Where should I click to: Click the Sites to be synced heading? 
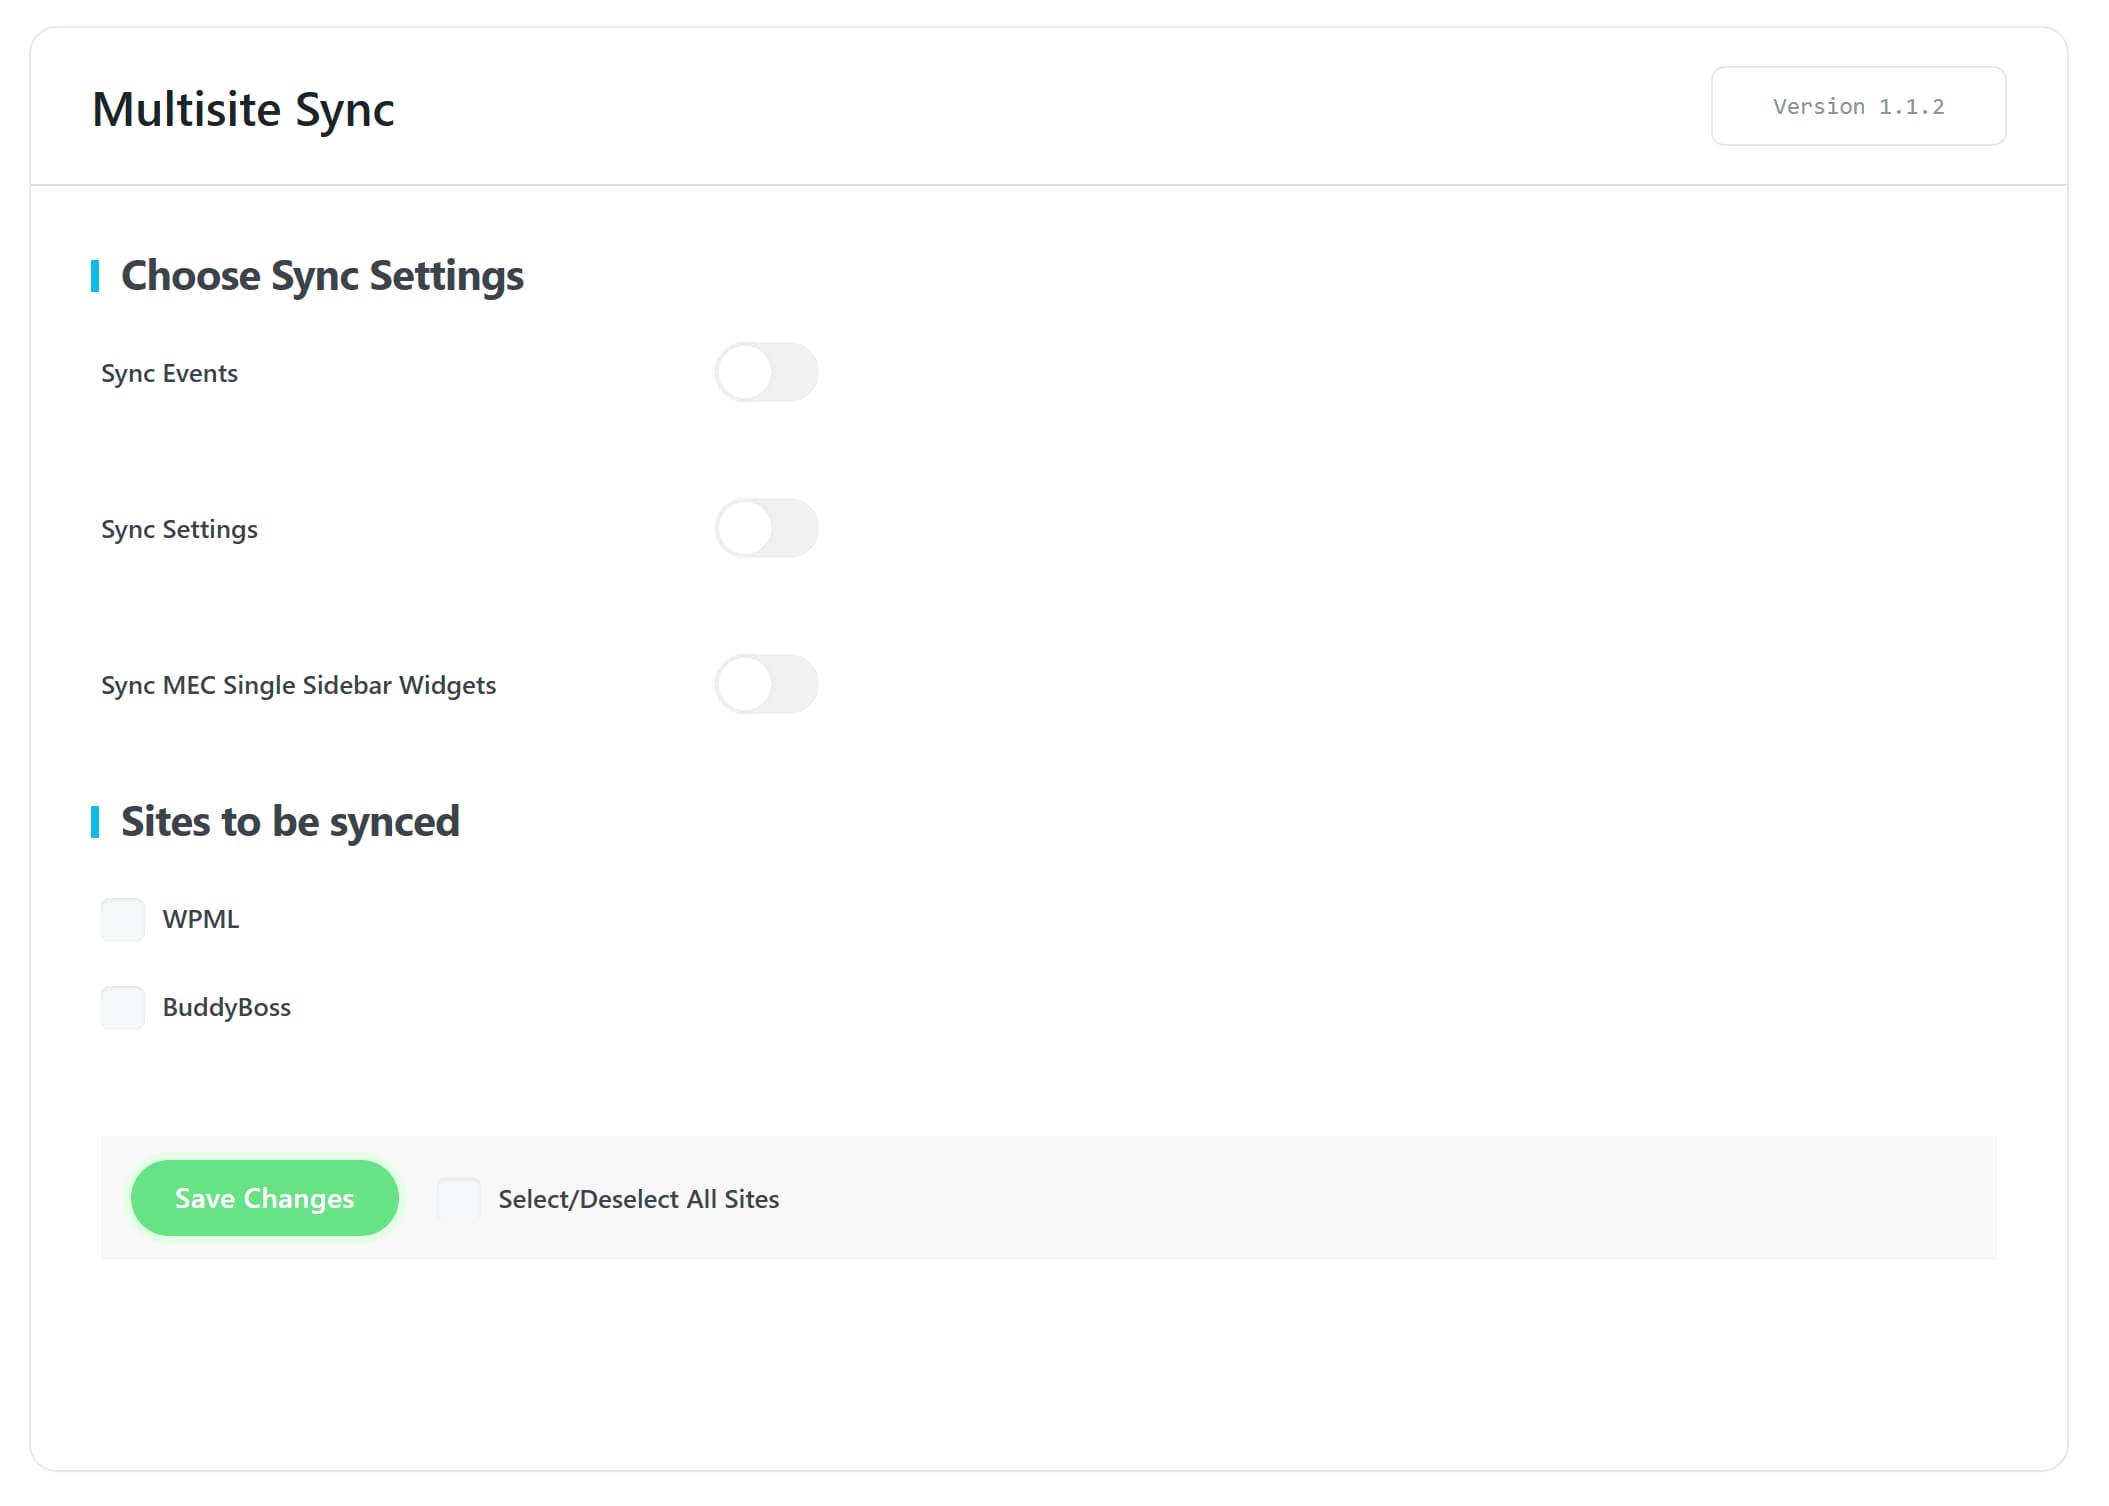pos(290,822)
